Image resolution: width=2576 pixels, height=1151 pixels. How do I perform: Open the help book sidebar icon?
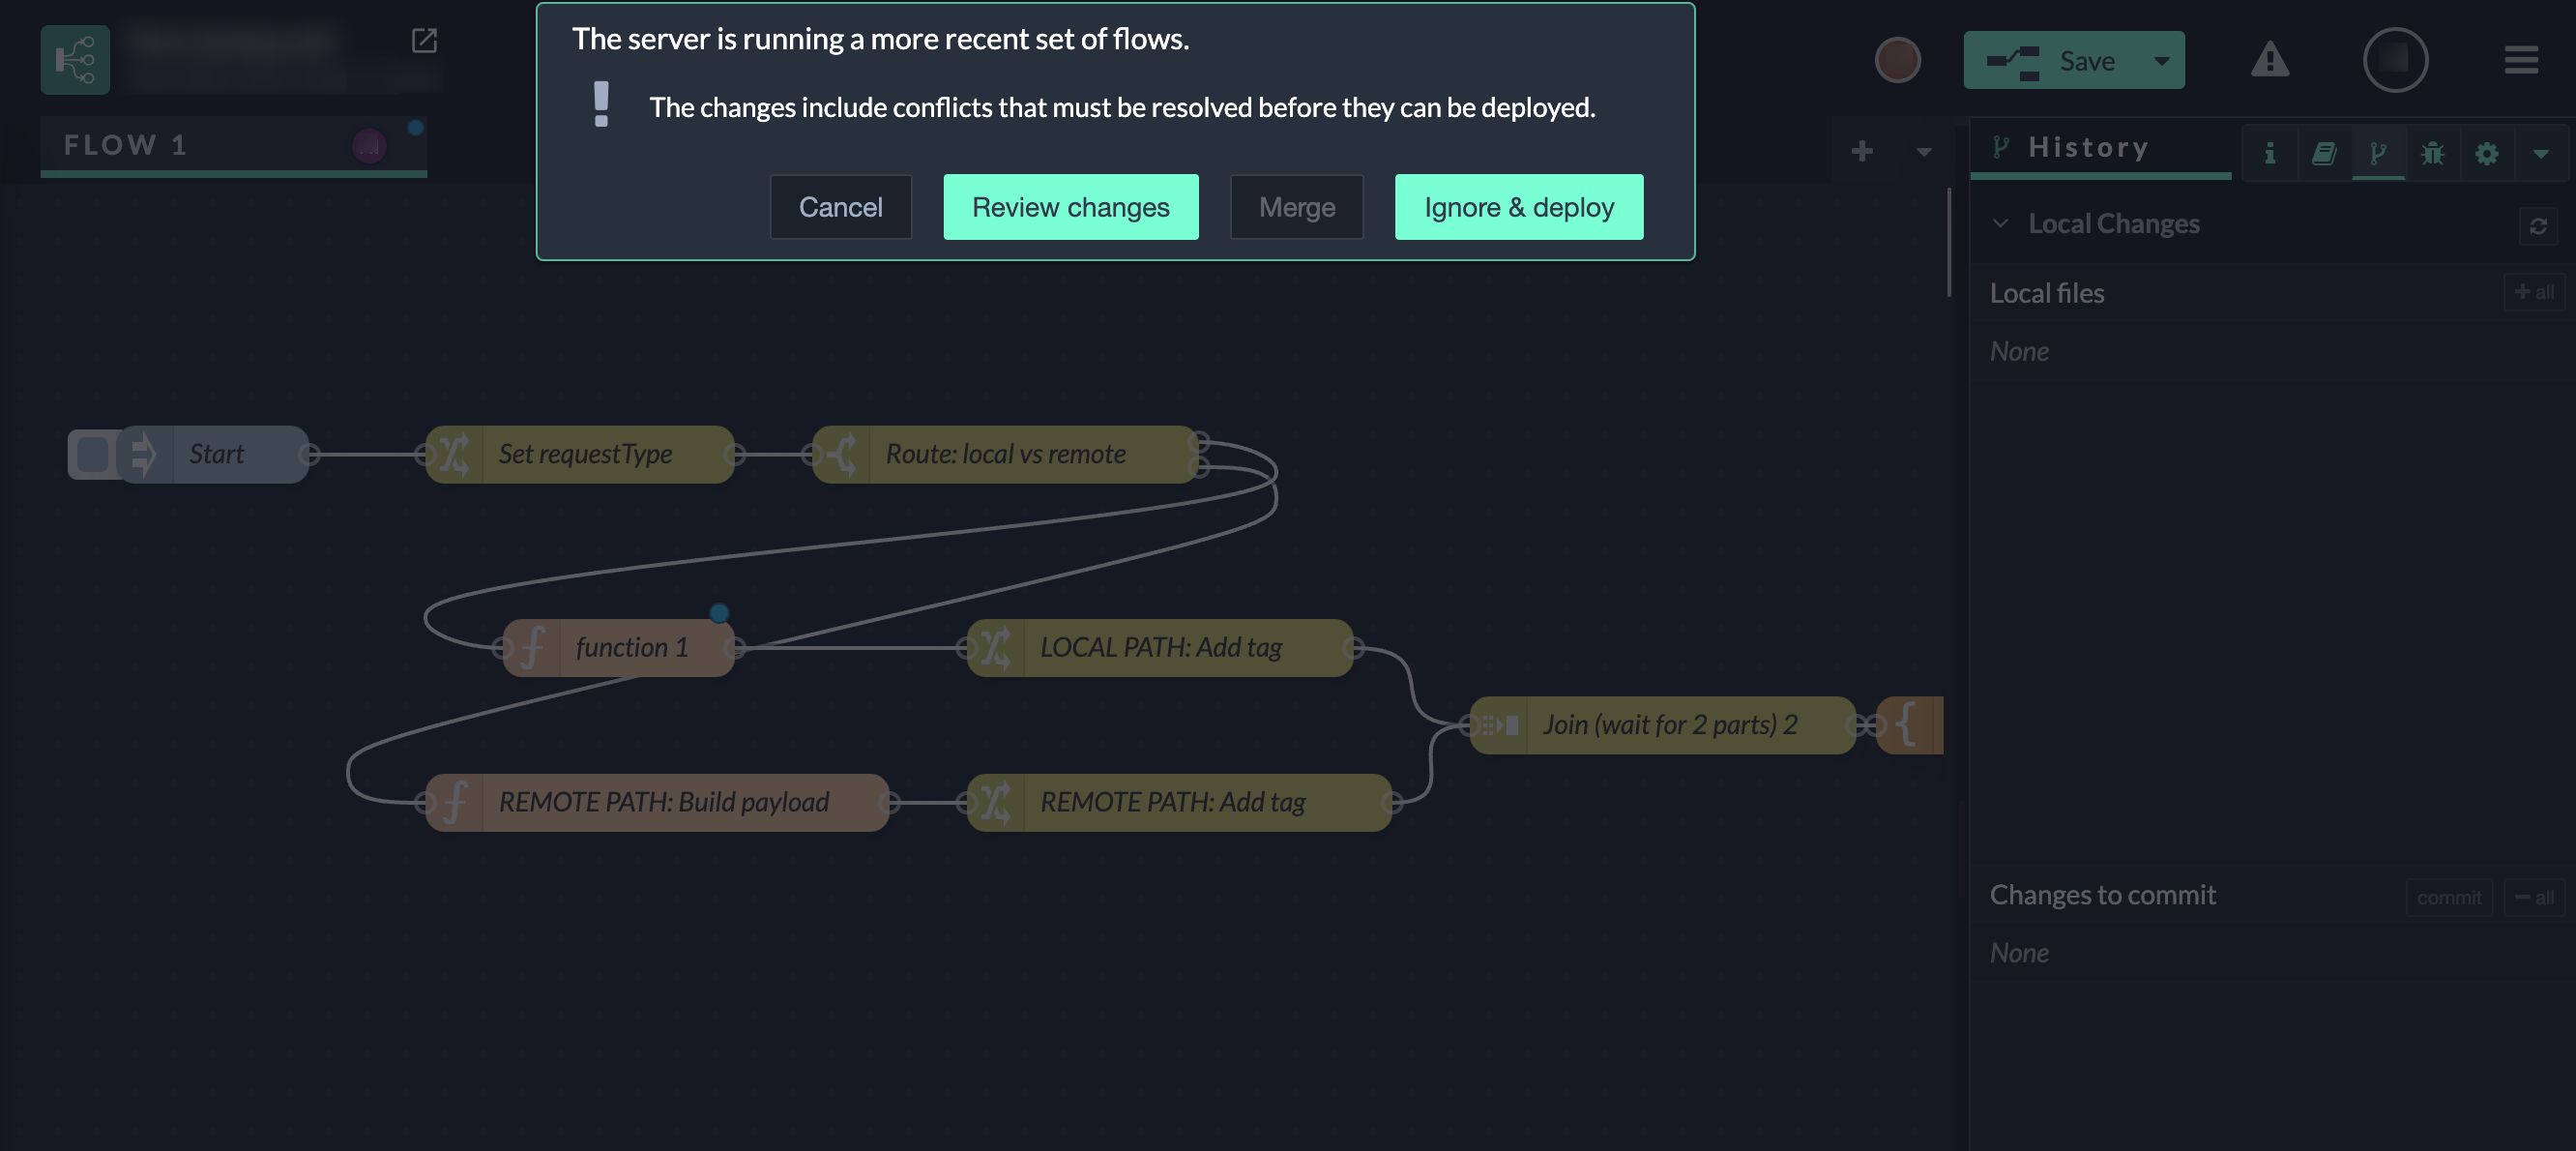pos(2323,153)
